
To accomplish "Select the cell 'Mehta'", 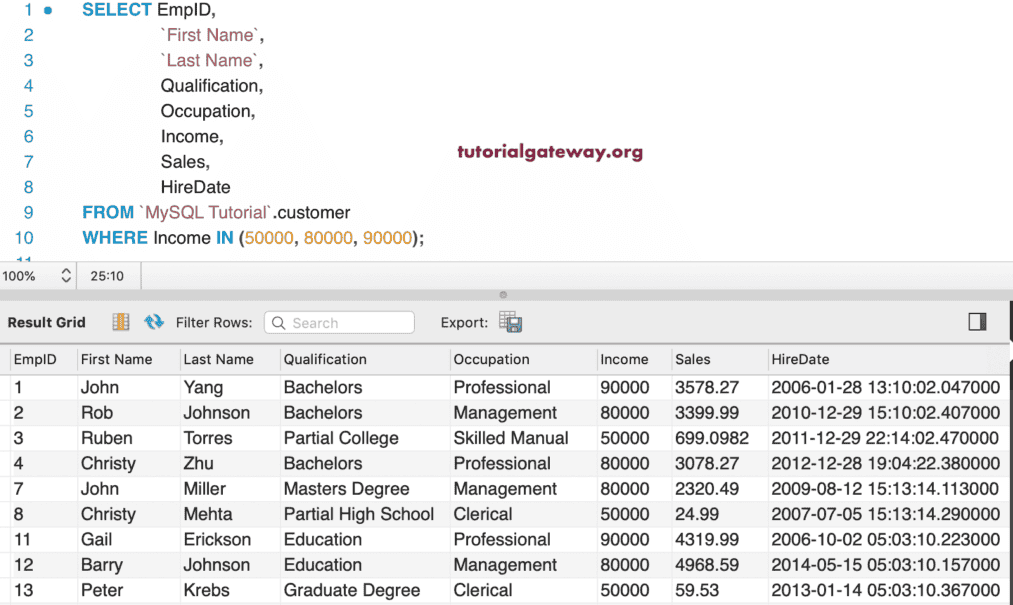I will pyautogui.click(x=207, y=514).
